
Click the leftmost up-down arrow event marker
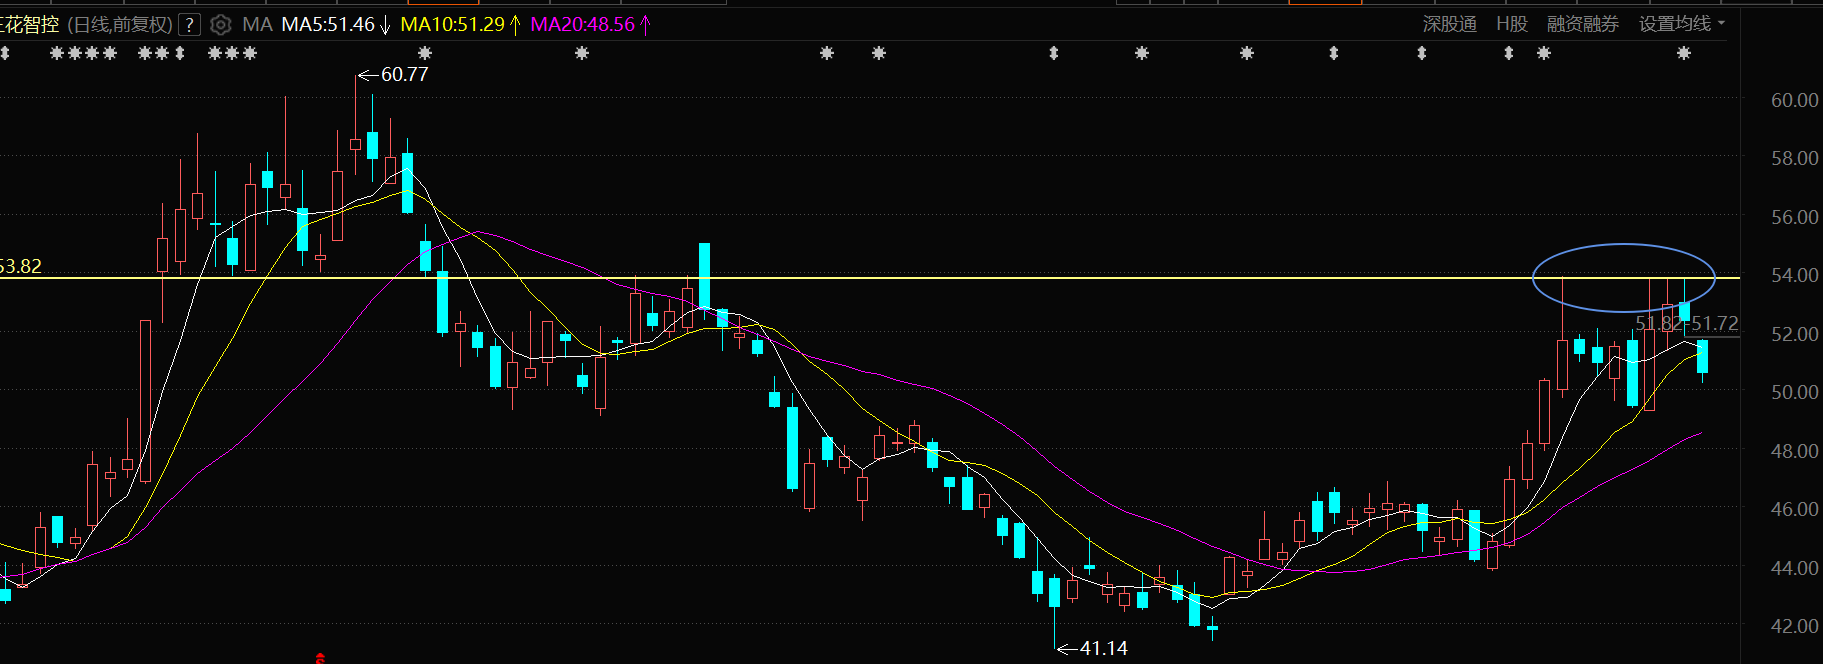(x=5, y=53)
